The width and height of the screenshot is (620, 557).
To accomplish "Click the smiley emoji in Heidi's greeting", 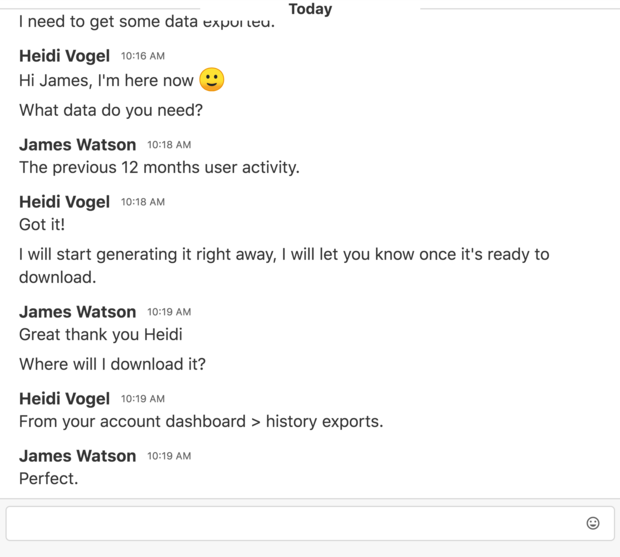I will 212,80.
